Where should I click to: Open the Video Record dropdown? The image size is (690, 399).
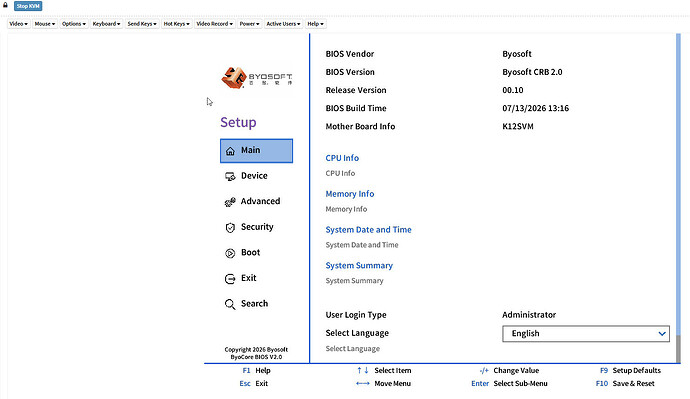coord(215,24)
